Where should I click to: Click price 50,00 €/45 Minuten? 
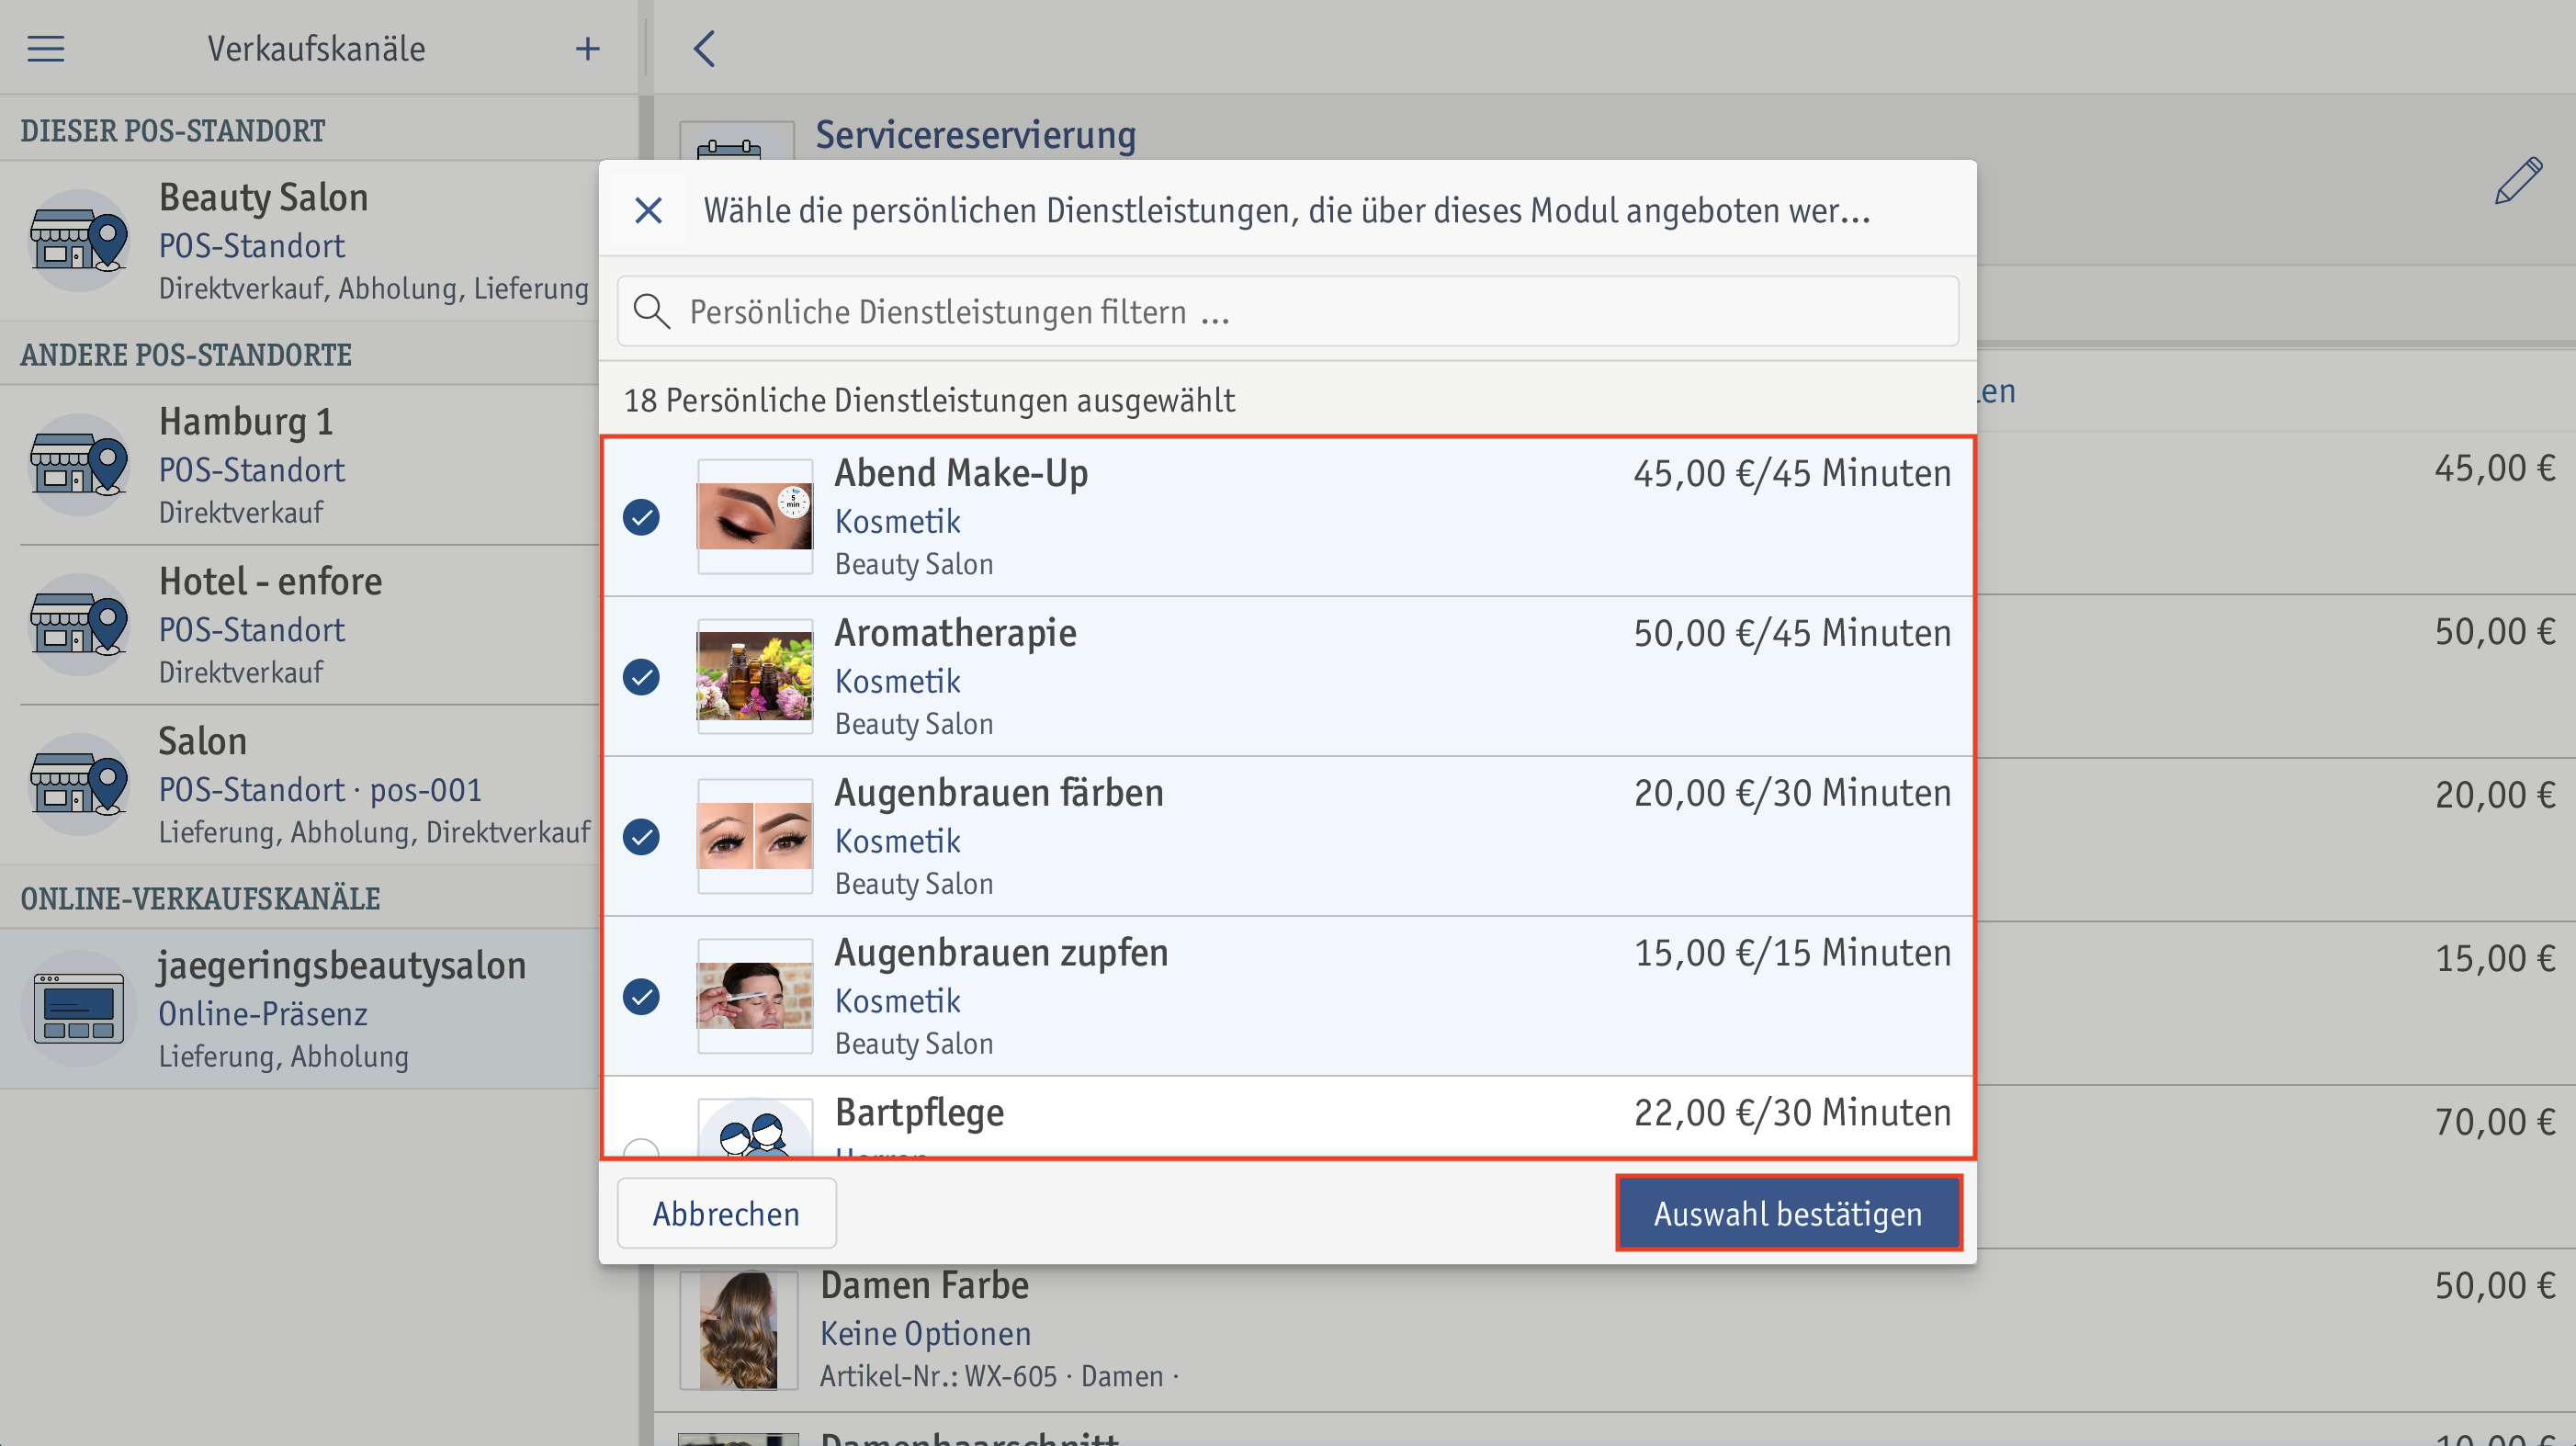[1792, 633]
